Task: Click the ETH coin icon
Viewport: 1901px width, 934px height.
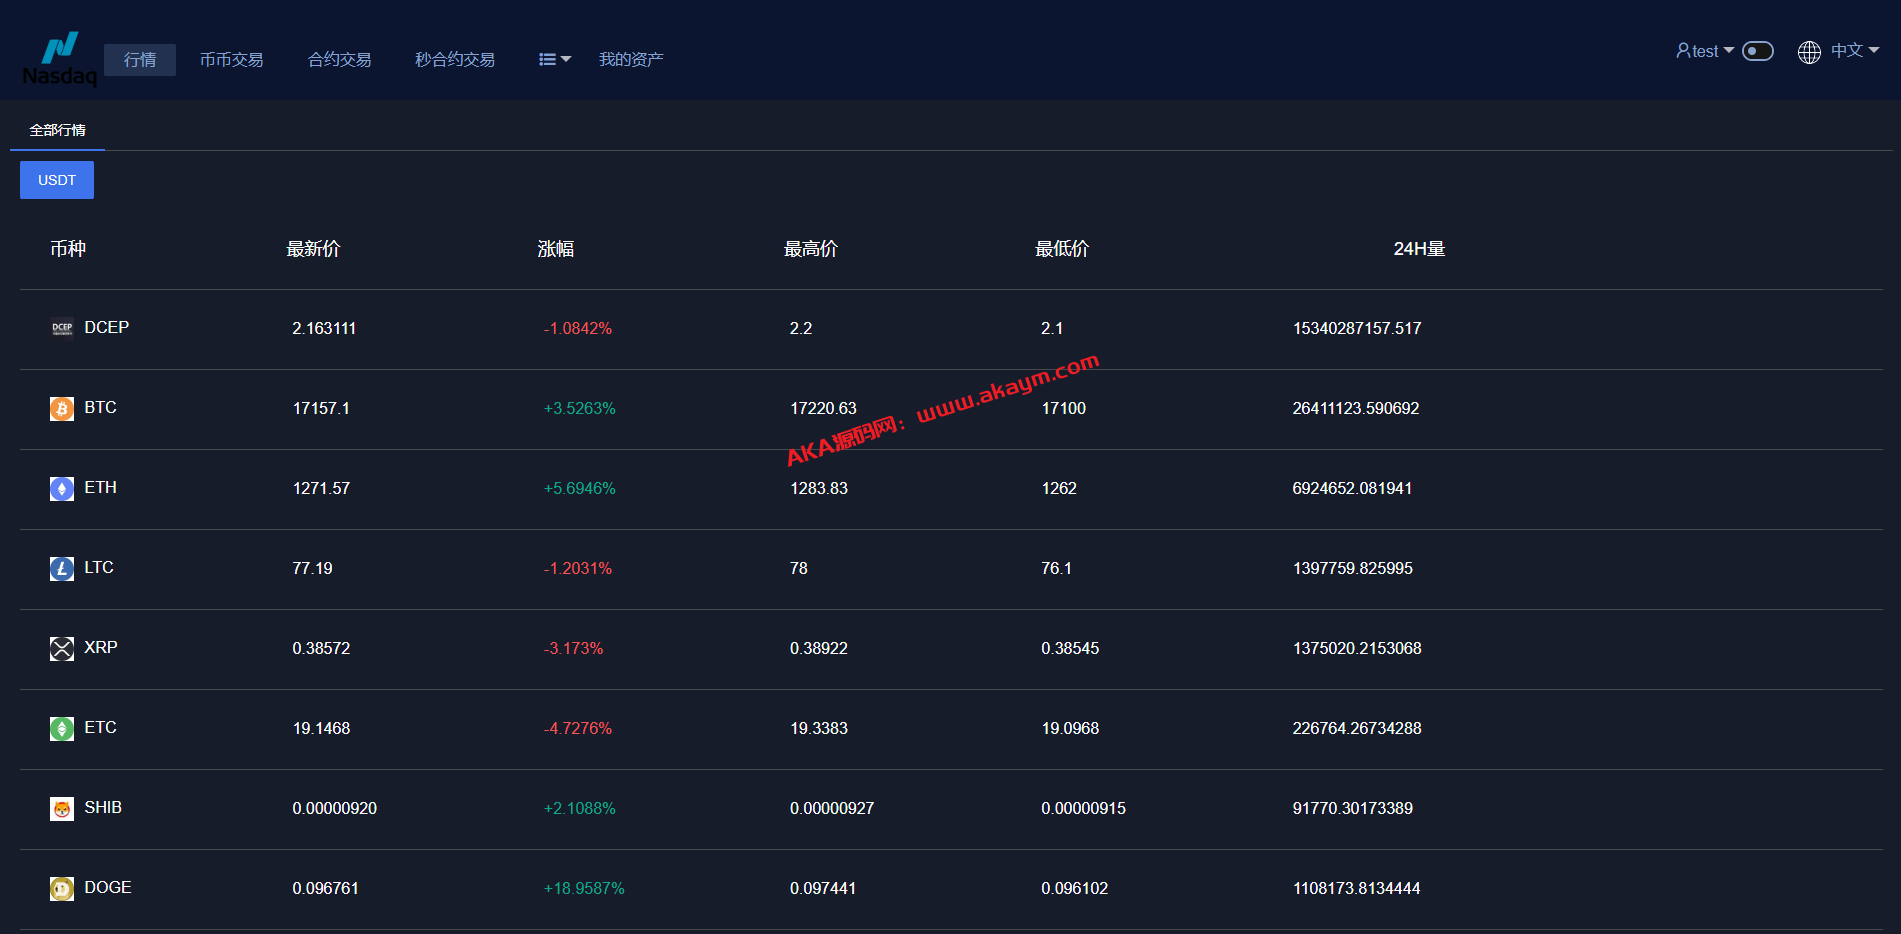Action: click(62, 488)
